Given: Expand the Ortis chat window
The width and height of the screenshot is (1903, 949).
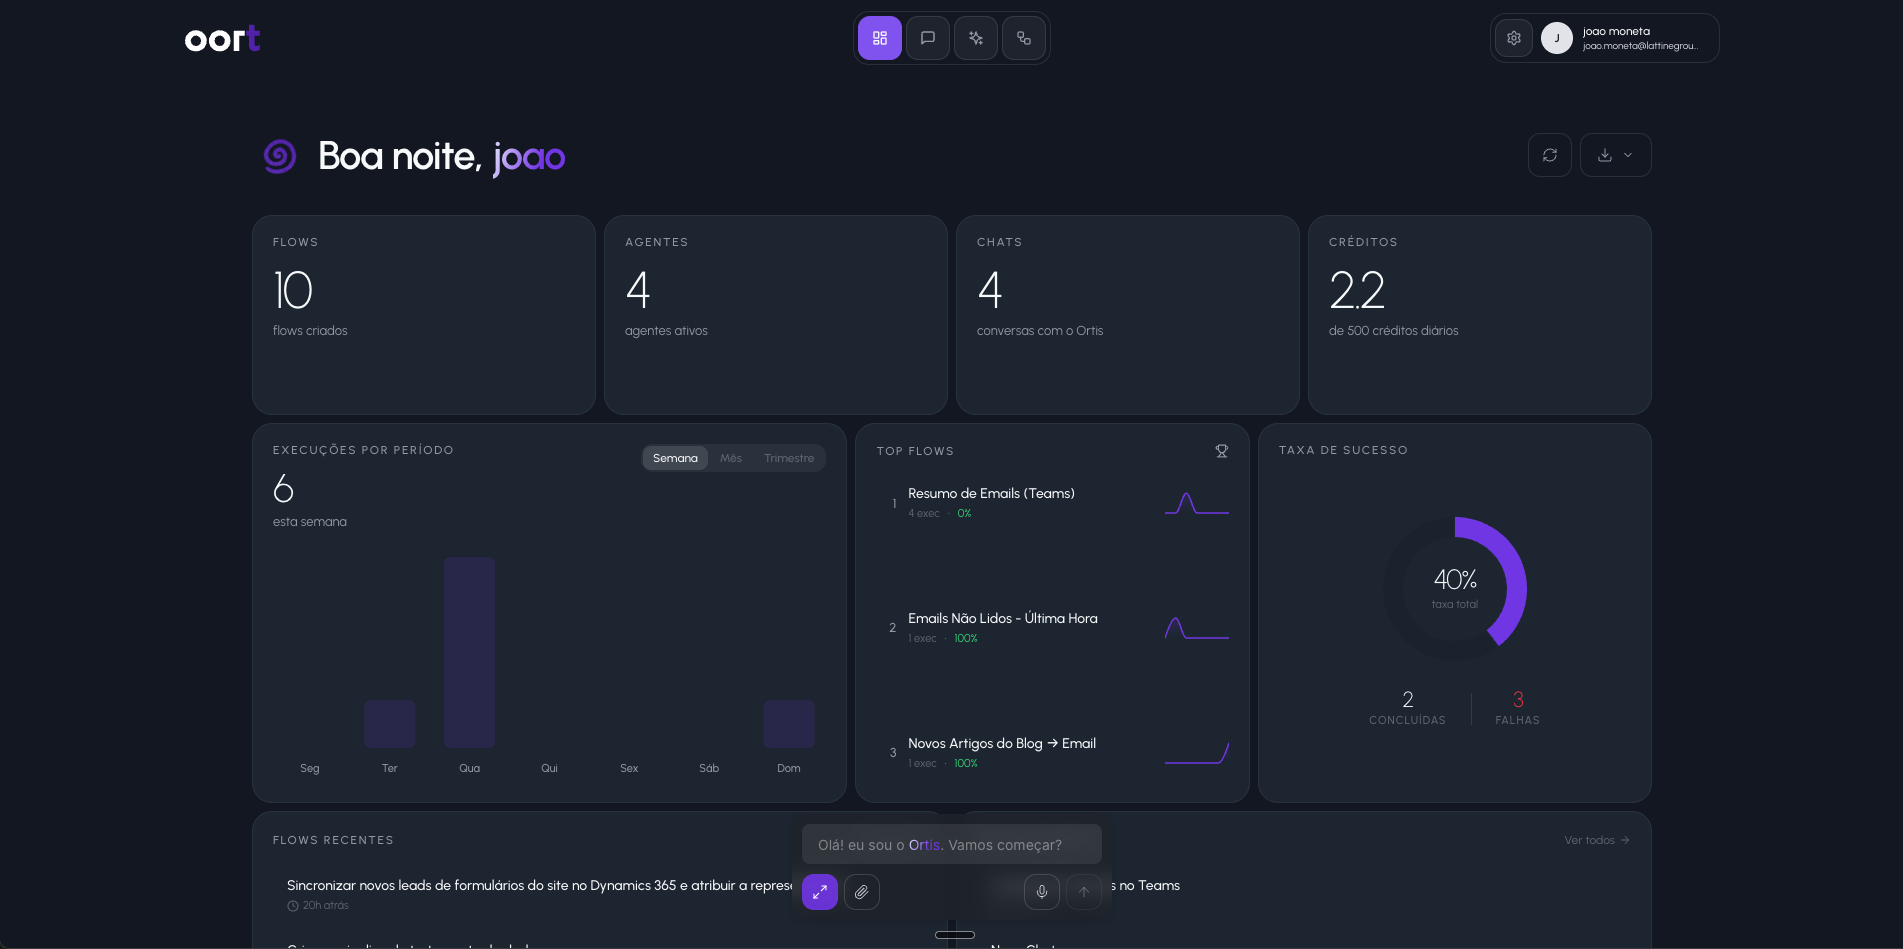Looking at the screenshot, I should coord(819,891).
